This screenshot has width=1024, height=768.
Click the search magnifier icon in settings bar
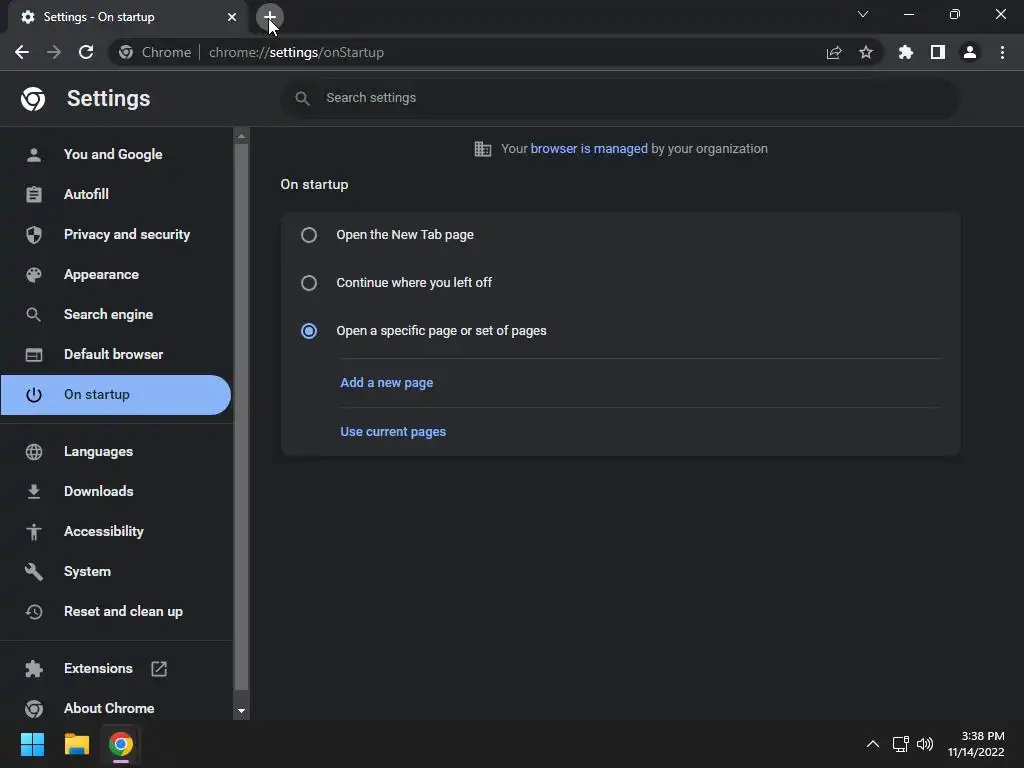[302, 99]
